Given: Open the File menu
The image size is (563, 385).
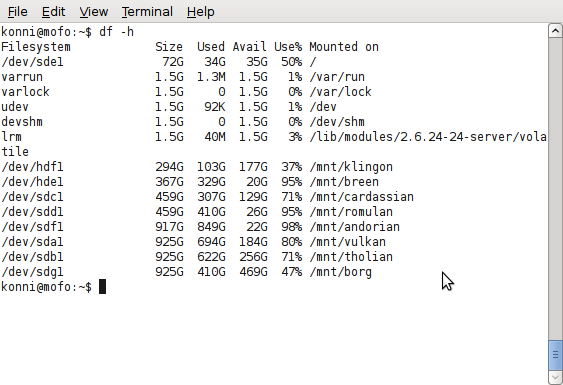Looking at the screenshot, I should [x=18, y=12].
